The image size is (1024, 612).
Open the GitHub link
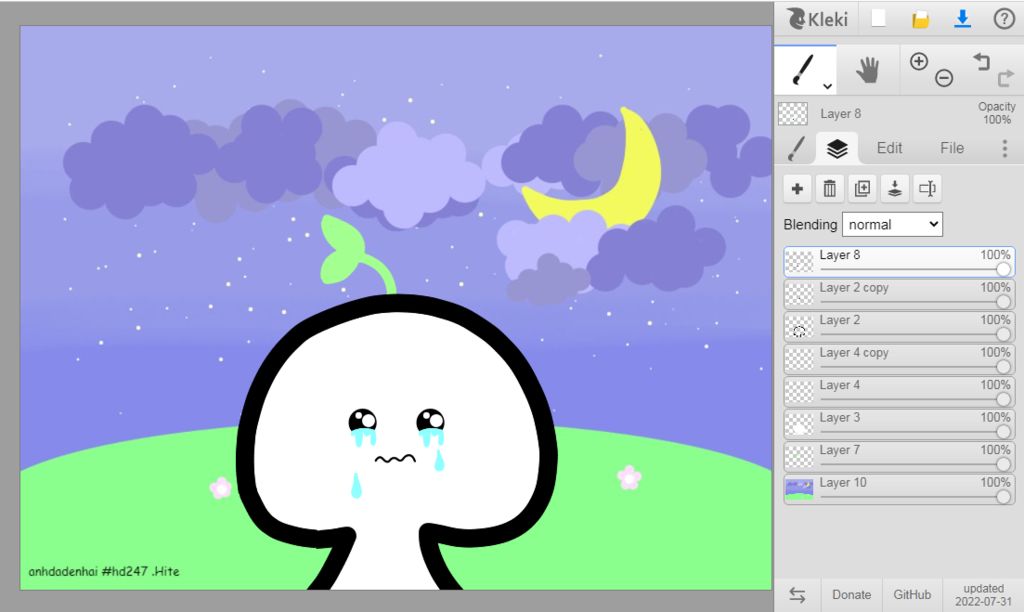[x=912, y=594]
